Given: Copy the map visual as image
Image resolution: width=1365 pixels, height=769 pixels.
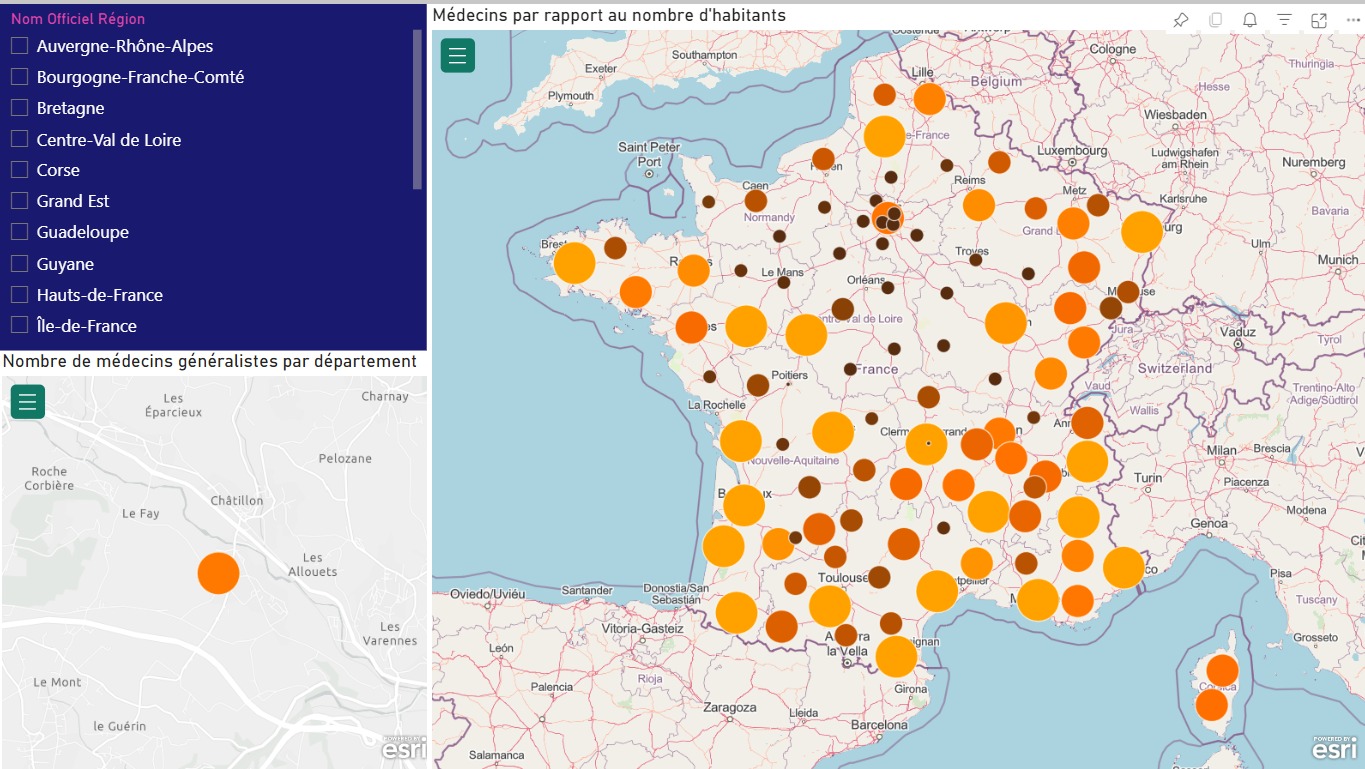Looking at the screenshot, I should (x=1216, y=20).
